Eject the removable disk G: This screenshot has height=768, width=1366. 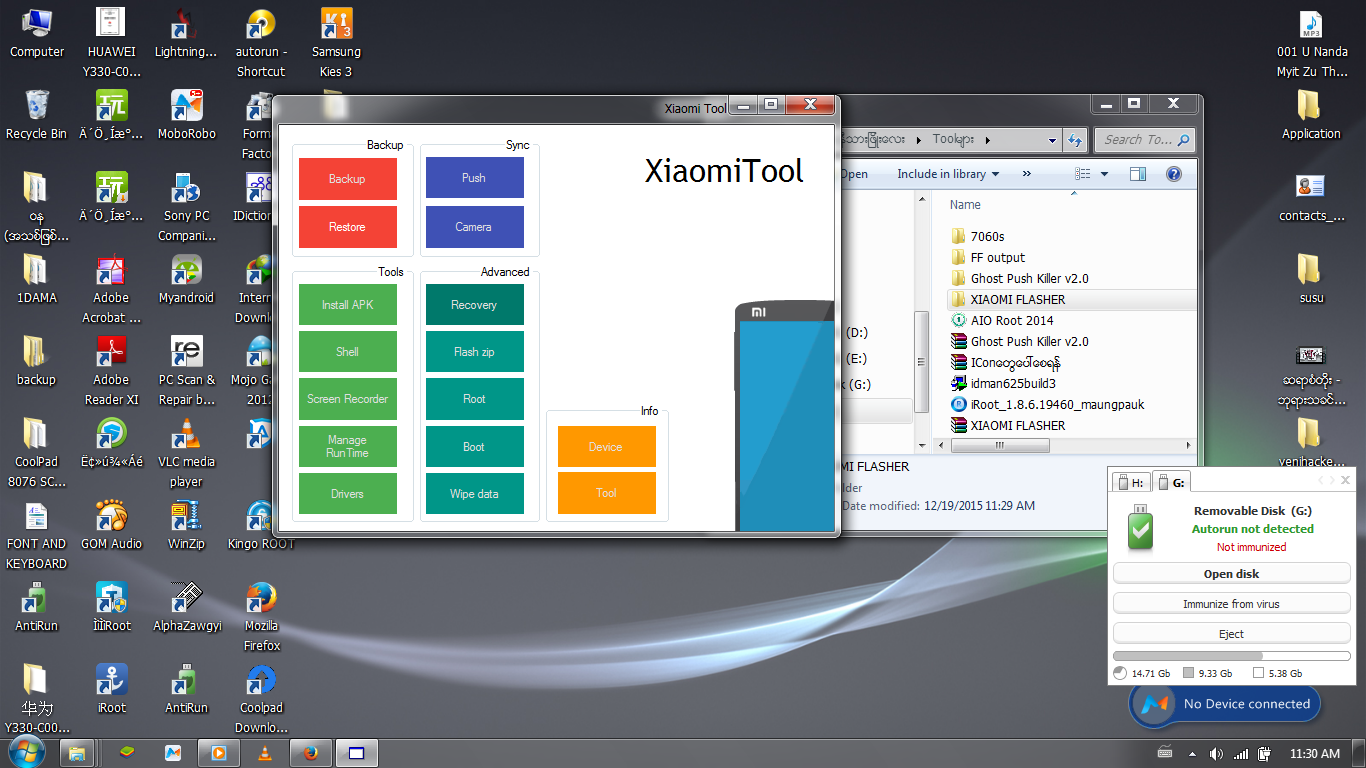1231,634
